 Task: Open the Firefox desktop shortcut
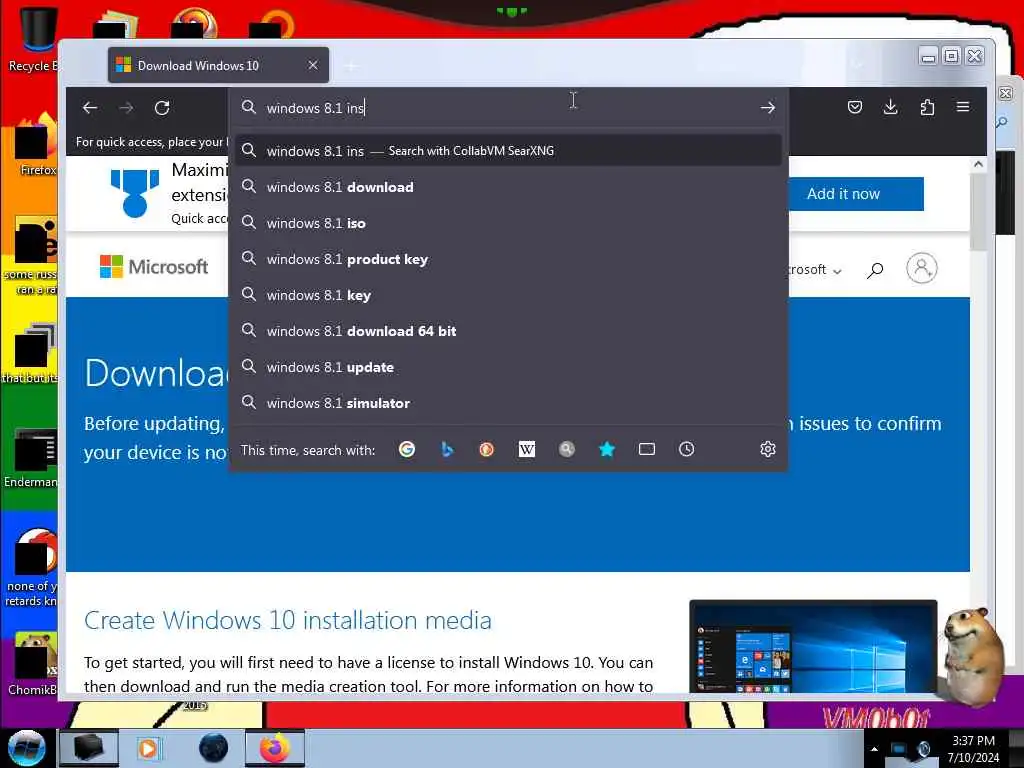pos(36,144)
